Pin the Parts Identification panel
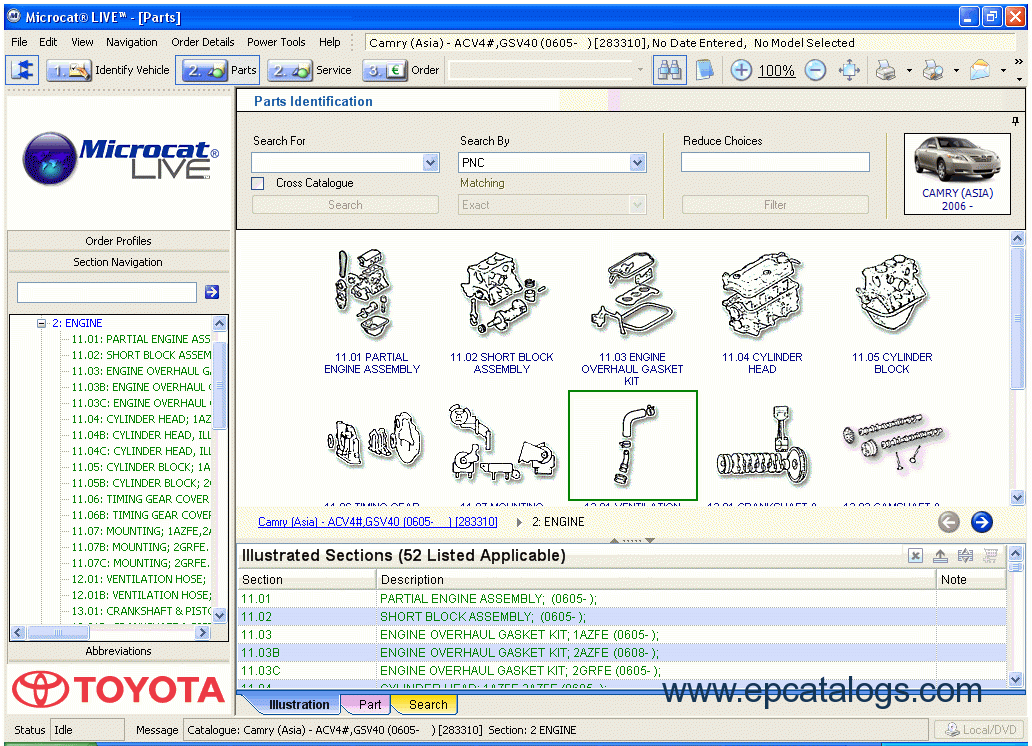 1016,121
